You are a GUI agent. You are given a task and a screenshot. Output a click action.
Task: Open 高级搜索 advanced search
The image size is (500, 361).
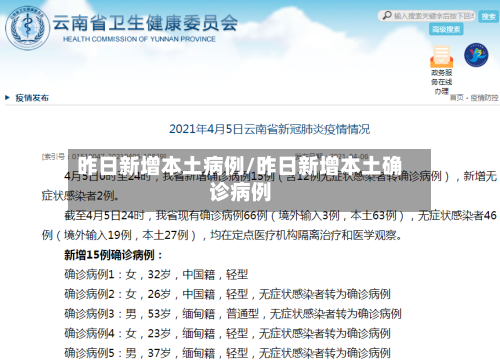tap(446, 29)
